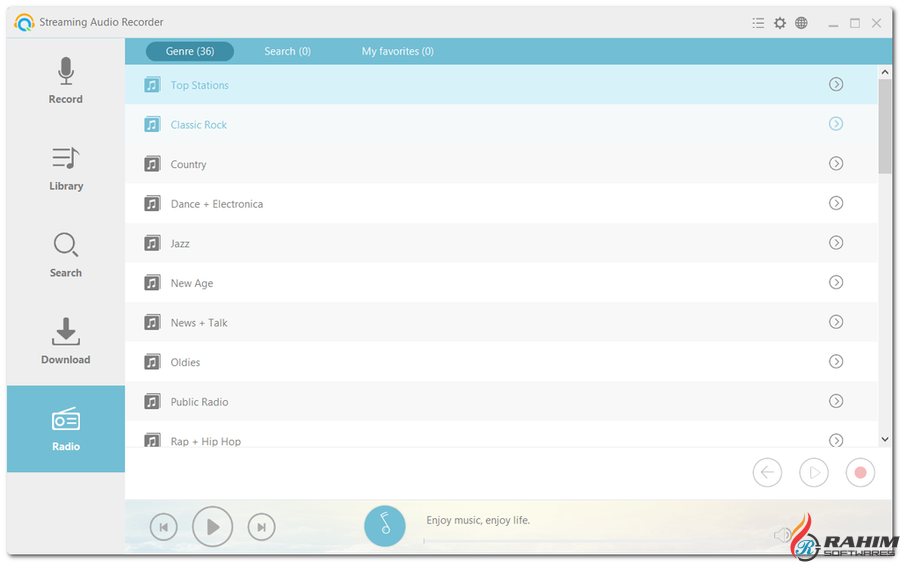Select the "New Age" genre text
Image resolution: width=900 pixels, height=562 pixels.
[192, 283]
